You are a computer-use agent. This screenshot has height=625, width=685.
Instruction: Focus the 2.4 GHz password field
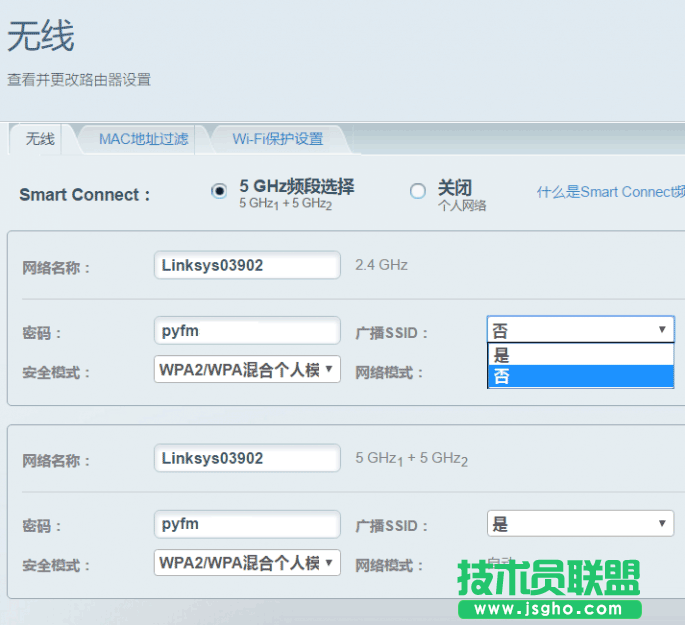point(247,330)
